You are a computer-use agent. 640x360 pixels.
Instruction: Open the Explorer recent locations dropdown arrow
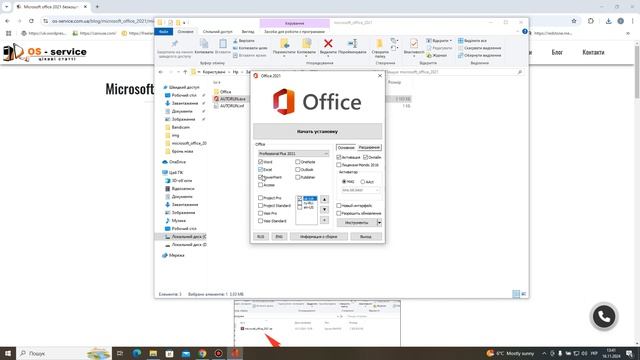[x=178, y=72]
